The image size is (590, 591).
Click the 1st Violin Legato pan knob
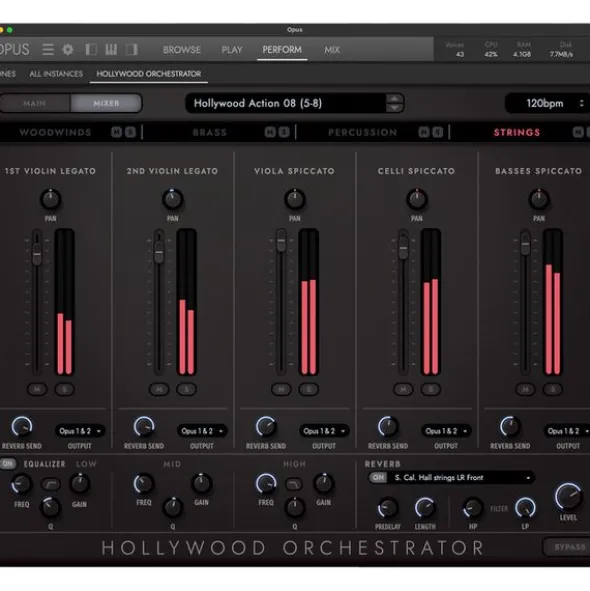[51, 199]
